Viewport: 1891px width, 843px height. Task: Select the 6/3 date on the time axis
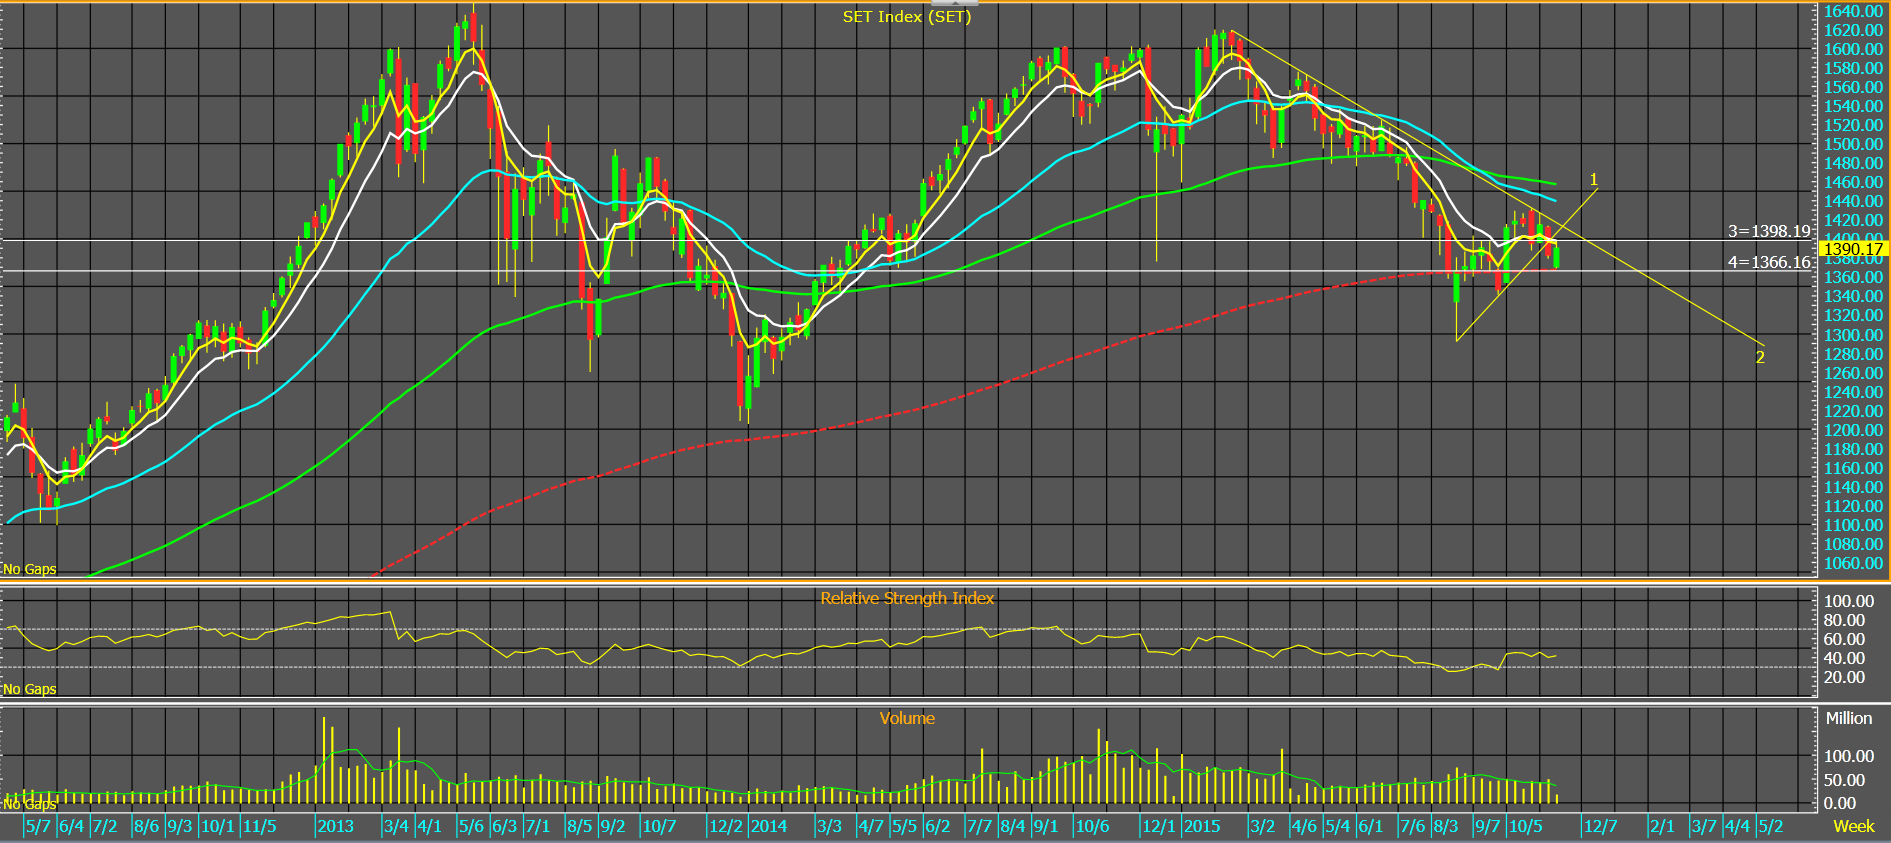click(x=505, y=826)
